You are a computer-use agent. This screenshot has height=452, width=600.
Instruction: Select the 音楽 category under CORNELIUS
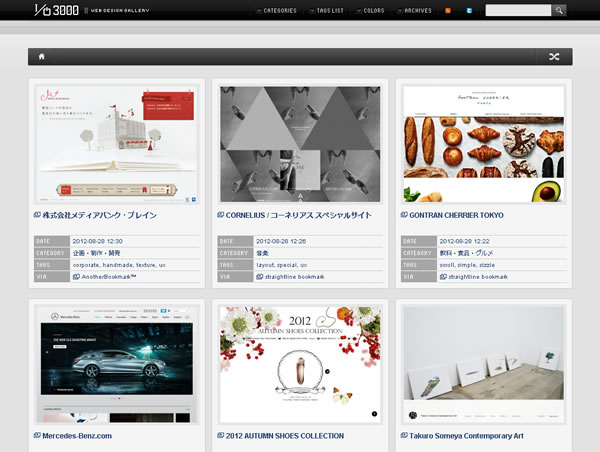pos(262,253)
